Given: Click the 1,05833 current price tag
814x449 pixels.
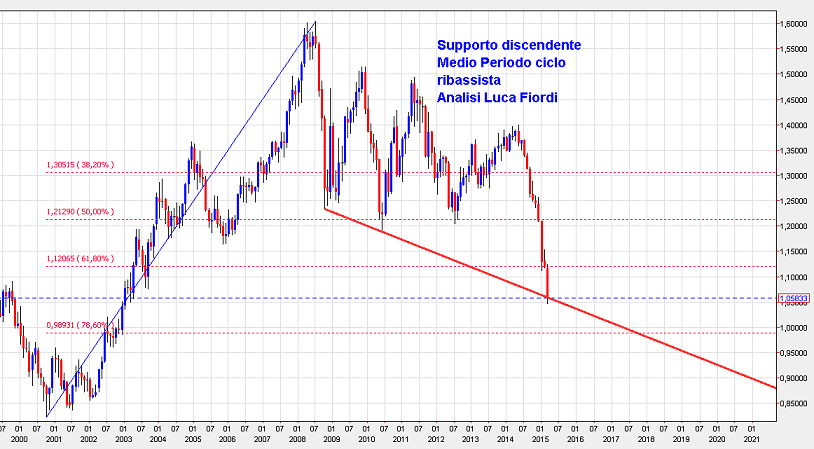Looking at the screenshot, I should click(x=794, y=298).
